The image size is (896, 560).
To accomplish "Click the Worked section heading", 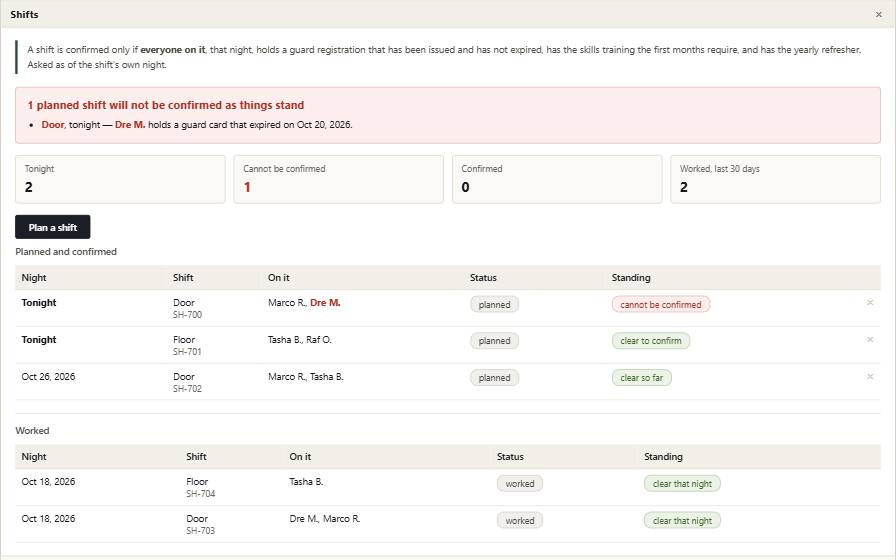I will tap(32, 431).
